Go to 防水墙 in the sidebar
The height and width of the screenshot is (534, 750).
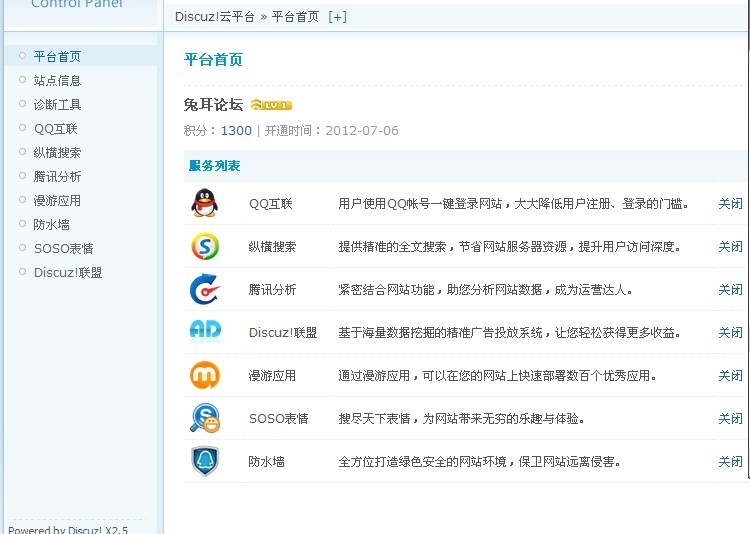(52, 224)
